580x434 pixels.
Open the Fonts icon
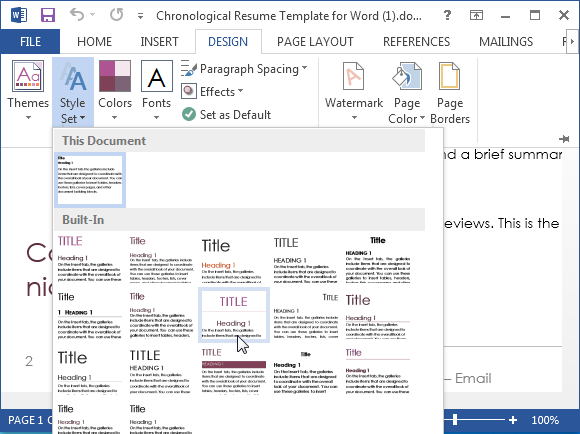pyautogui.click(x=156, y=76)
